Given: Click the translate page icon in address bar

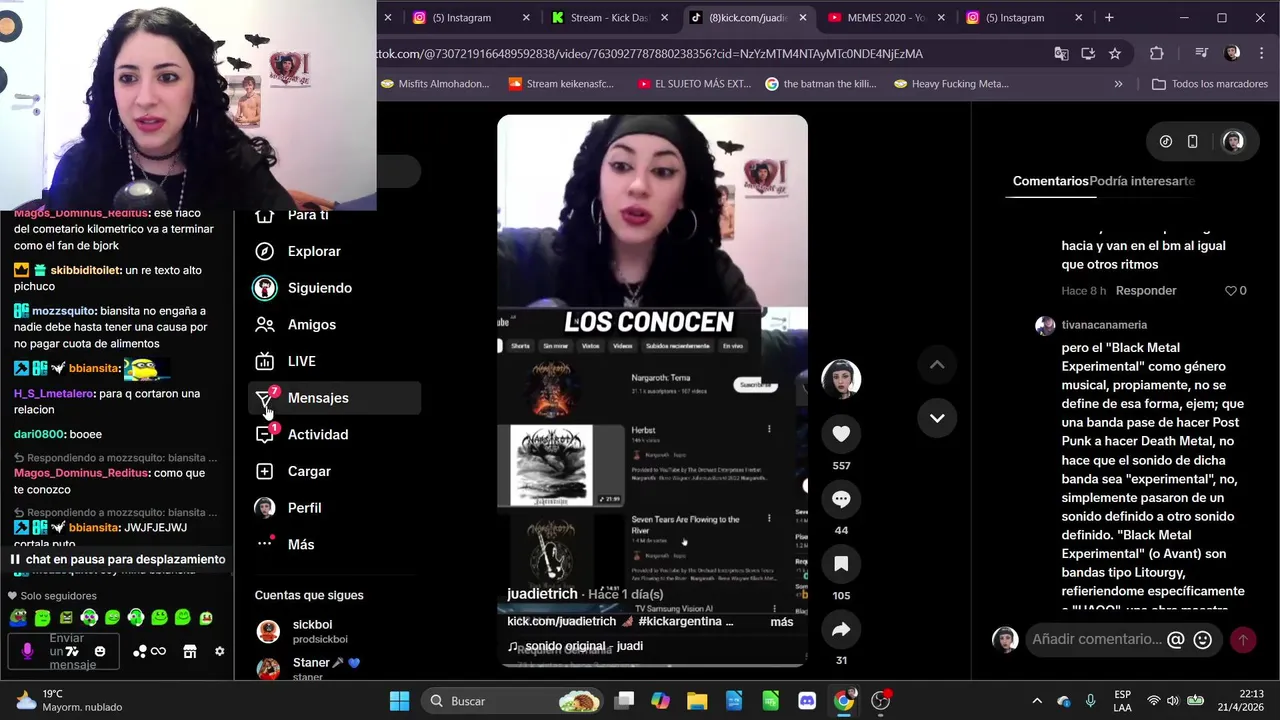Looking at the screenshot, I should [1061, 54].
